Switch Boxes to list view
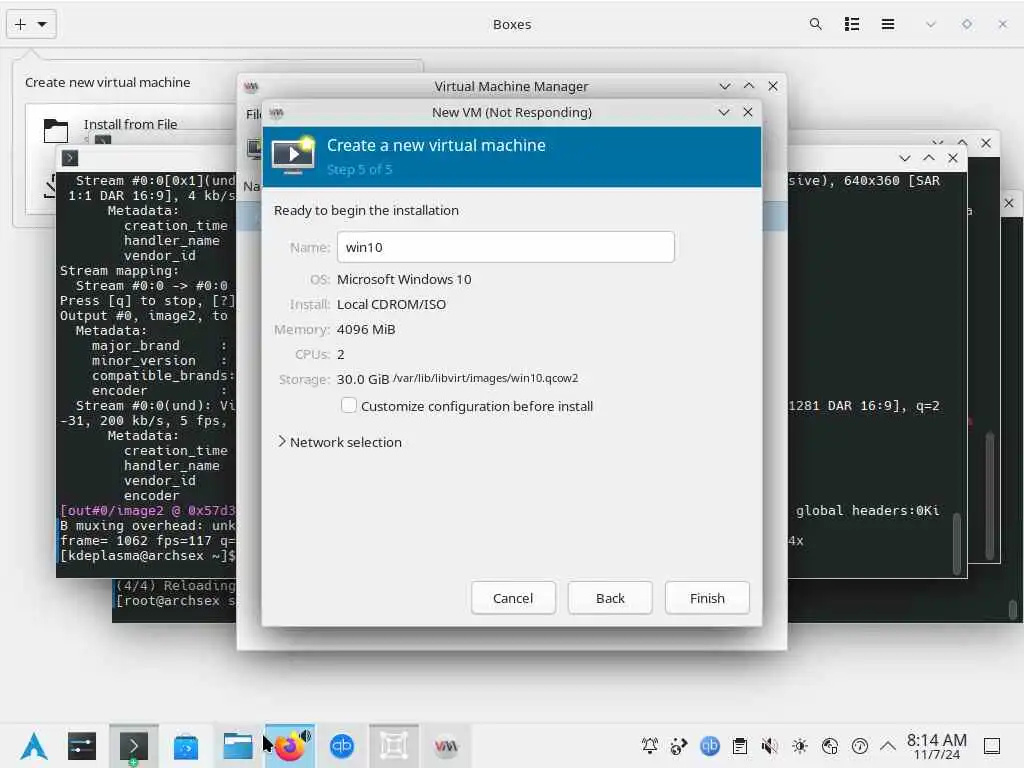1024x768 pixels. click(852, 24)
